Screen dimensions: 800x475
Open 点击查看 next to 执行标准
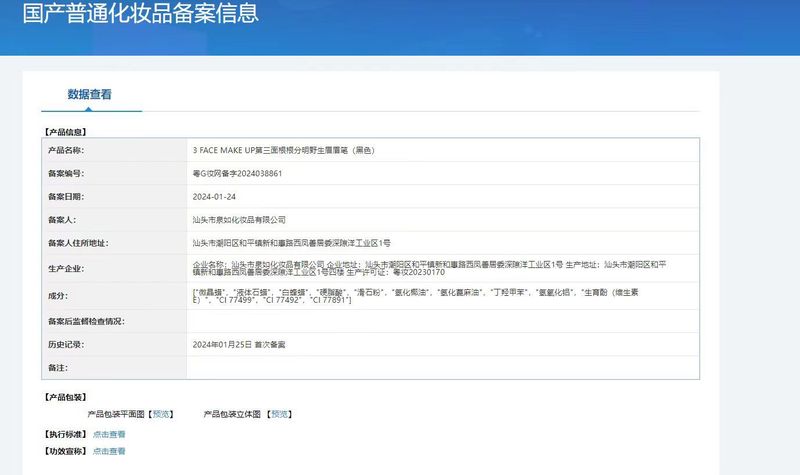tap(109, 434)
